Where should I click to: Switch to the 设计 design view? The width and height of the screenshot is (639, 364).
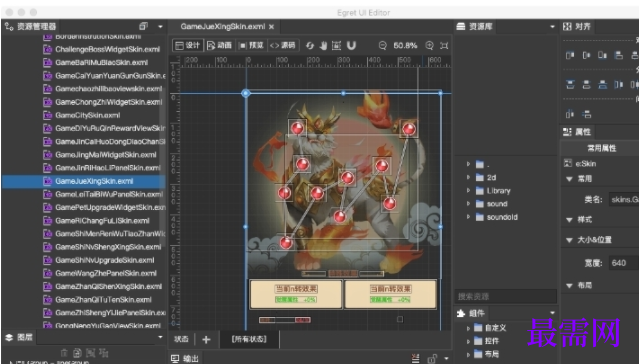188,45
